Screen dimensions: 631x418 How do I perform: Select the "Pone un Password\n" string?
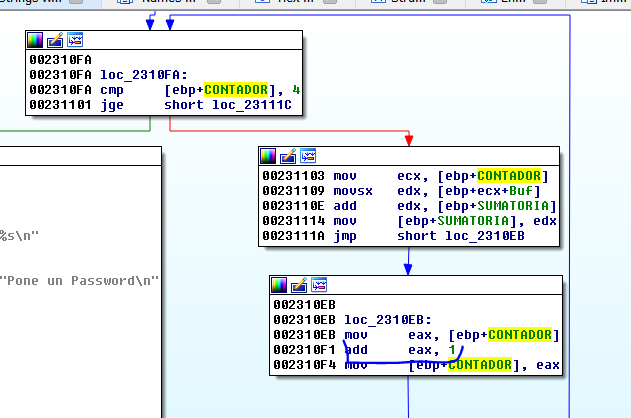pyautogui.click(x=81, y=280)
